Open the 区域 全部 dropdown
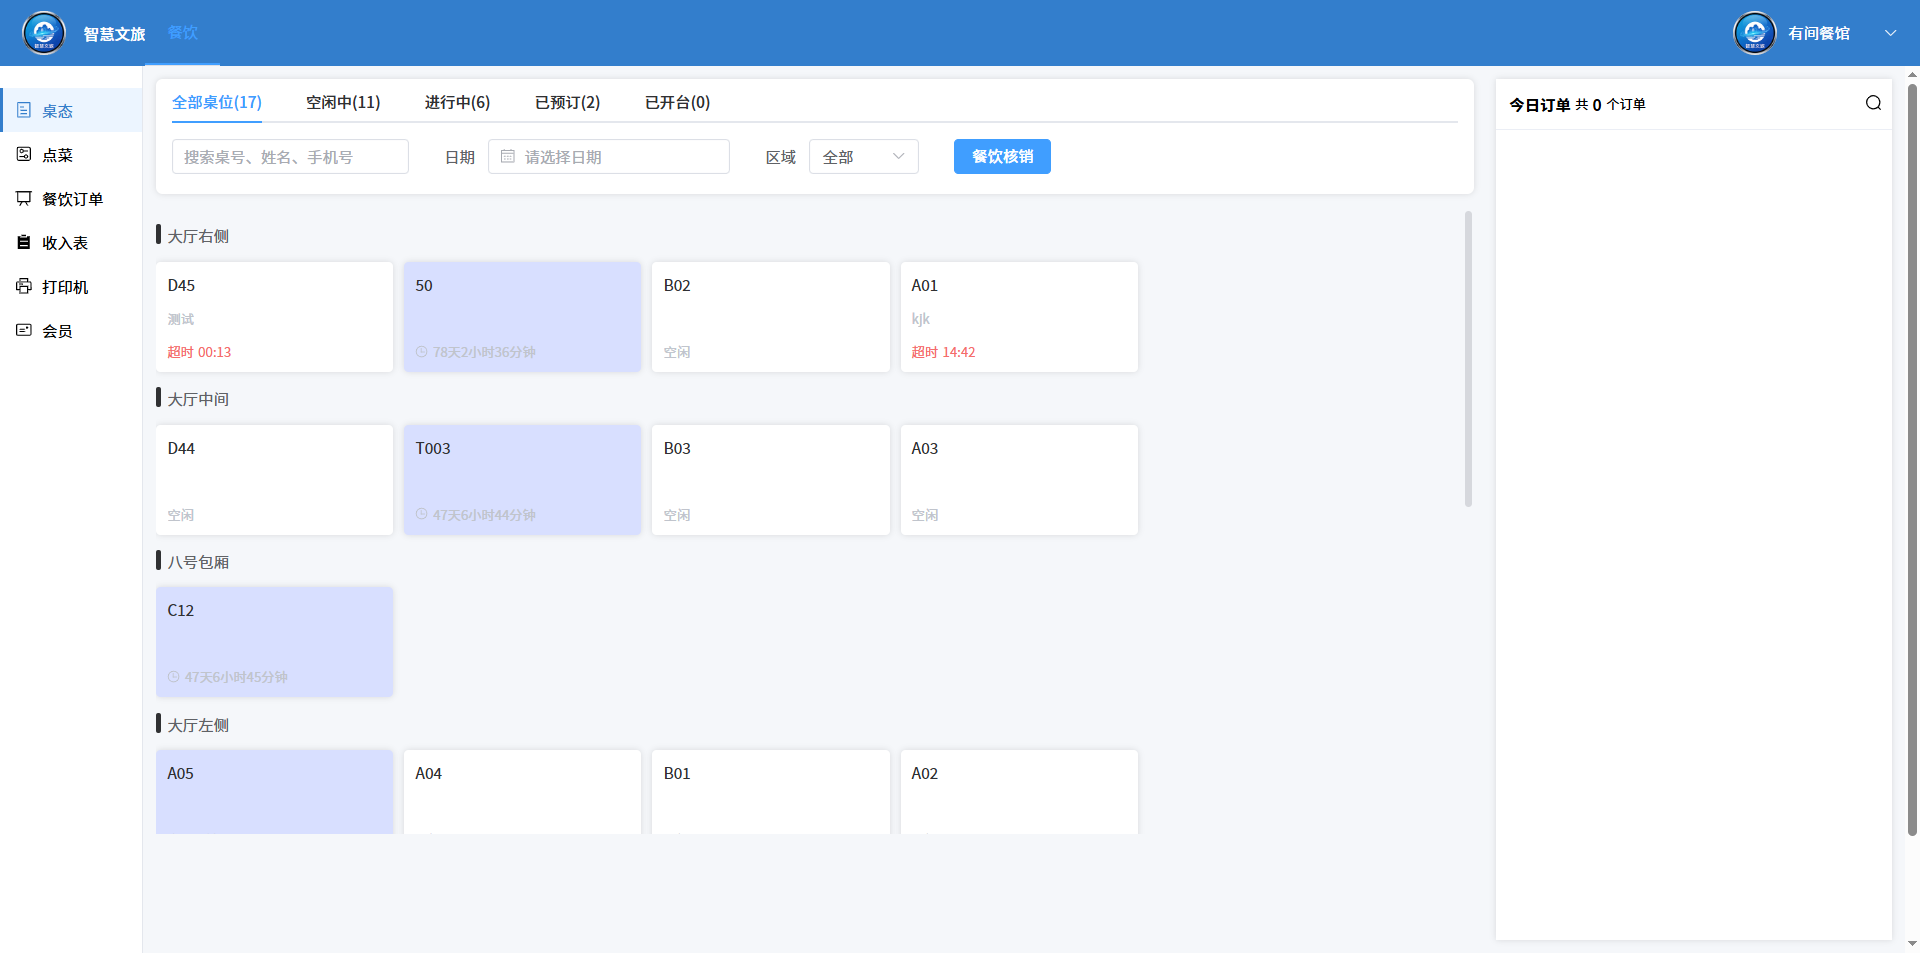 point(864,157)
